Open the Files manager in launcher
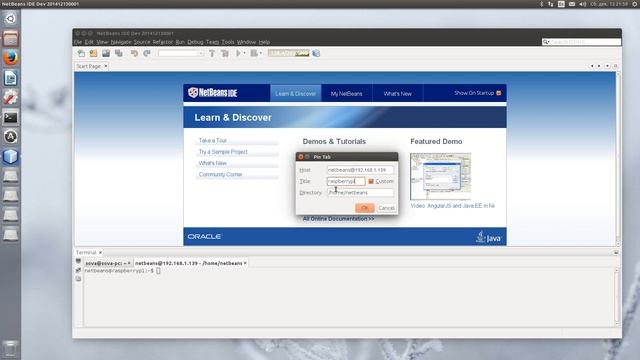This screenshot has width=640, height=360. [11, 39]
